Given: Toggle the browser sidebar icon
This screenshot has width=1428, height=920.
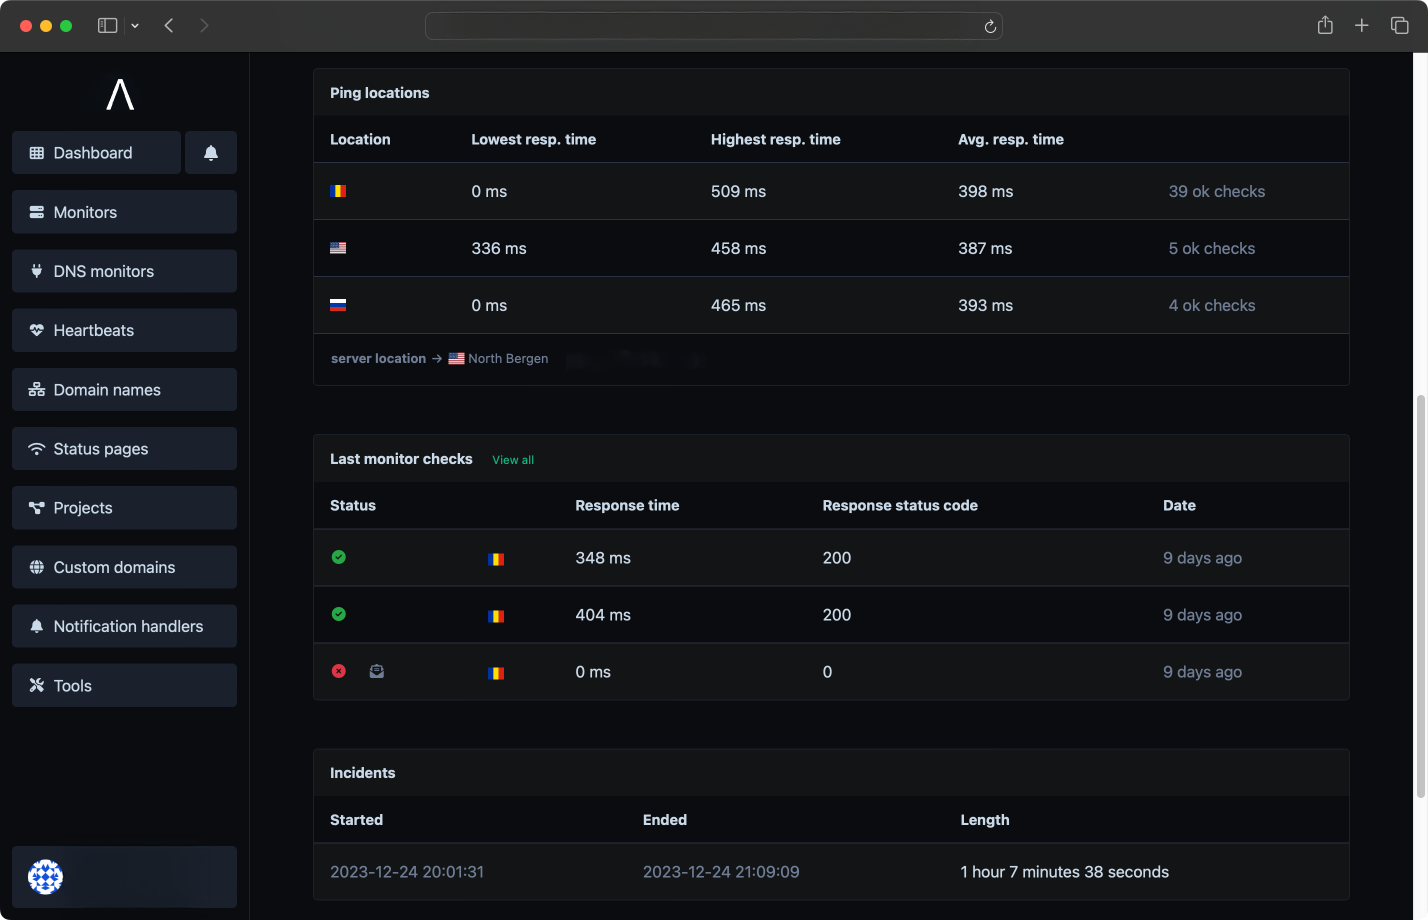Looking at the screenshot, I should 108,26.
